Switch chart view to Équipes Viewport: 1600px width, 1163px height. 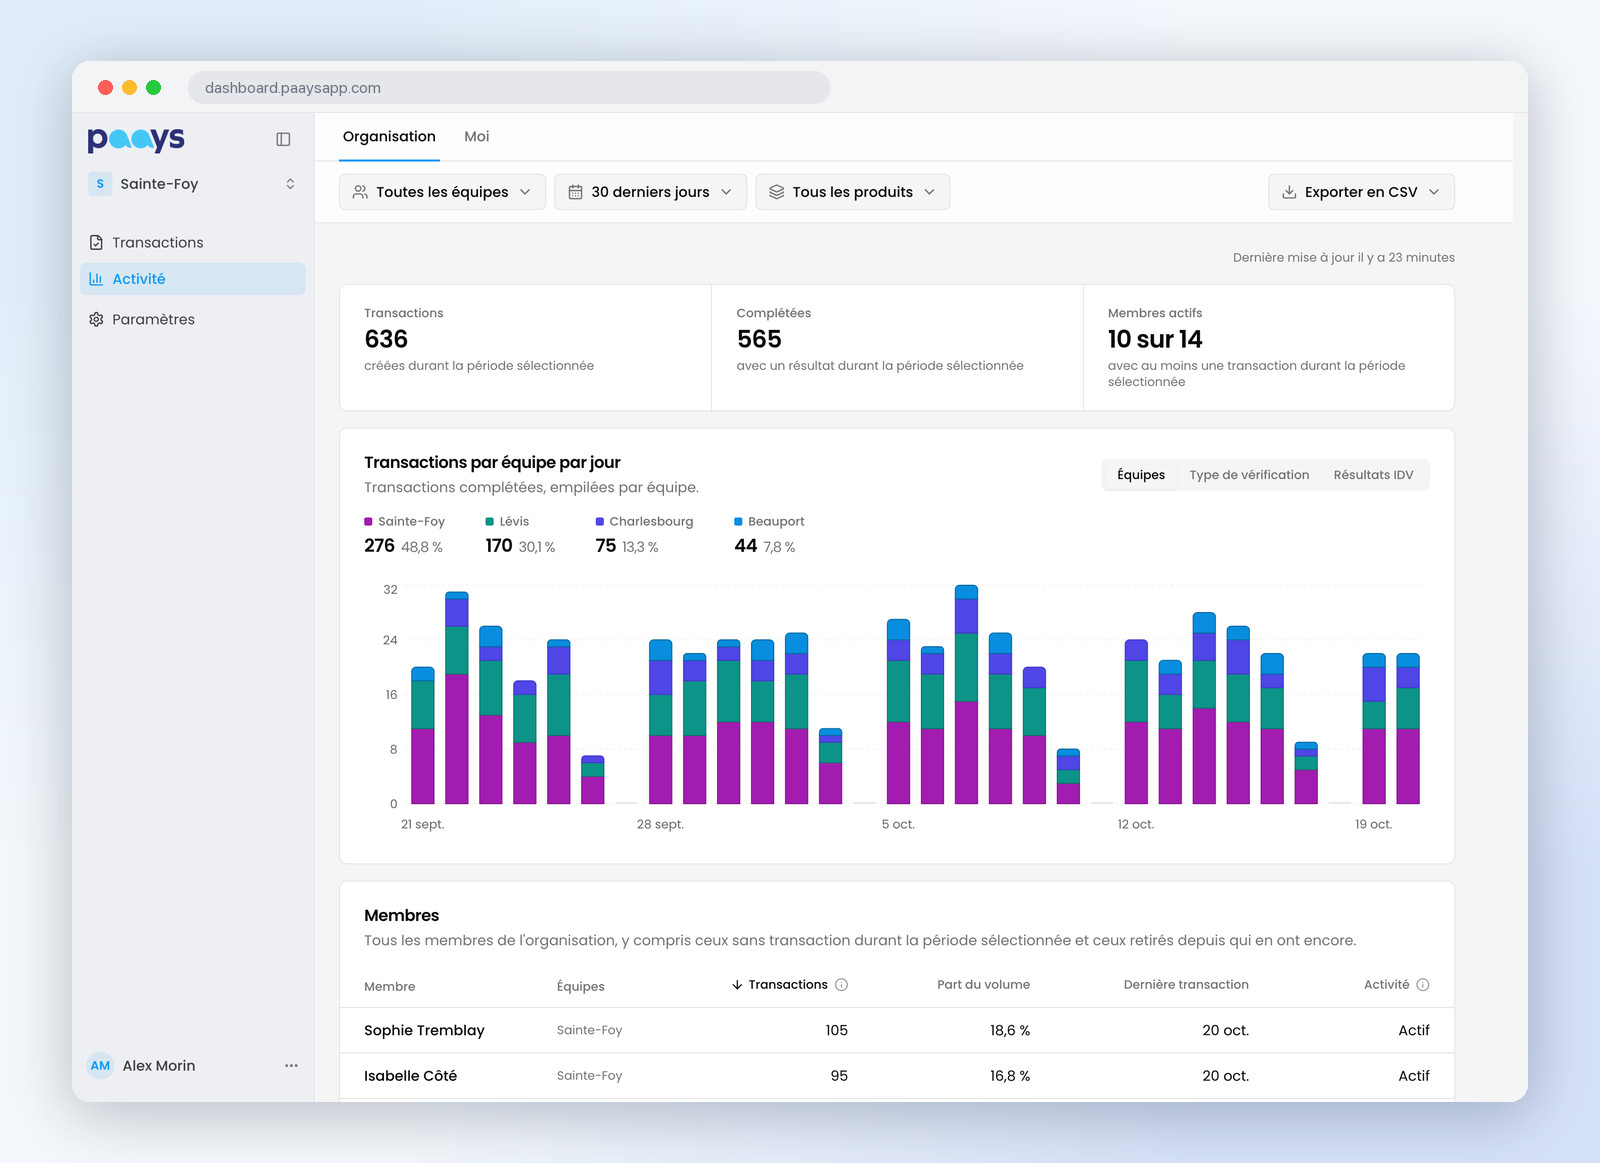coord(1141,475)
